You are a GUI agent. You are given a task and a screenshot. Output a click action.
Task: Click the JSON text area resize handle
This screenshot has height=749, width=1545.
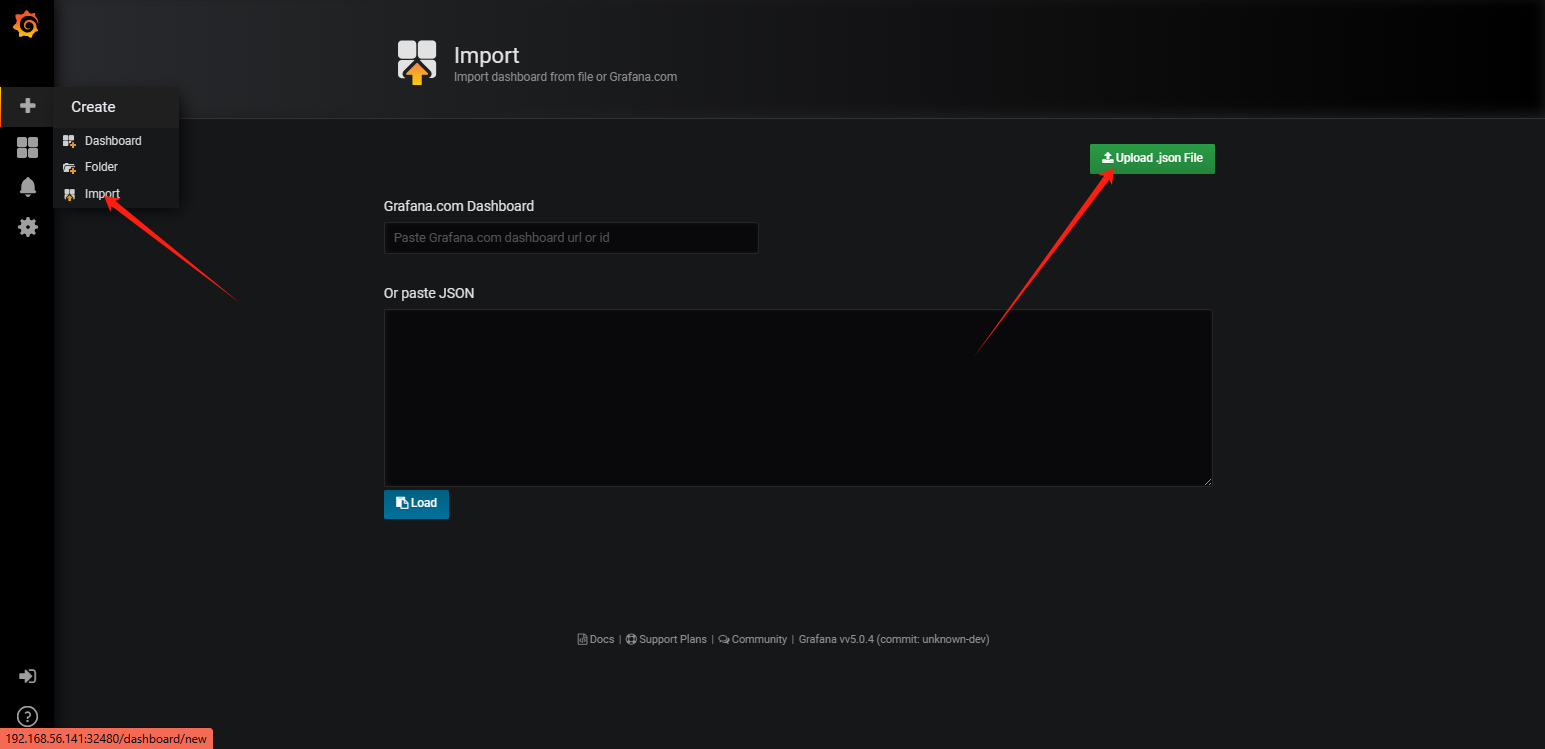[1207, 481]
